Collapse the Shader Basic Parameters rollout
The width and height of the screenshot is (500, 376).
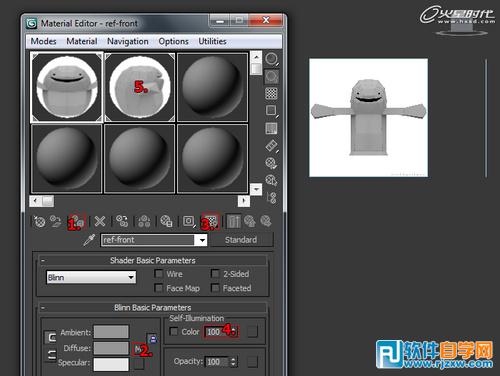pos(43,261)
